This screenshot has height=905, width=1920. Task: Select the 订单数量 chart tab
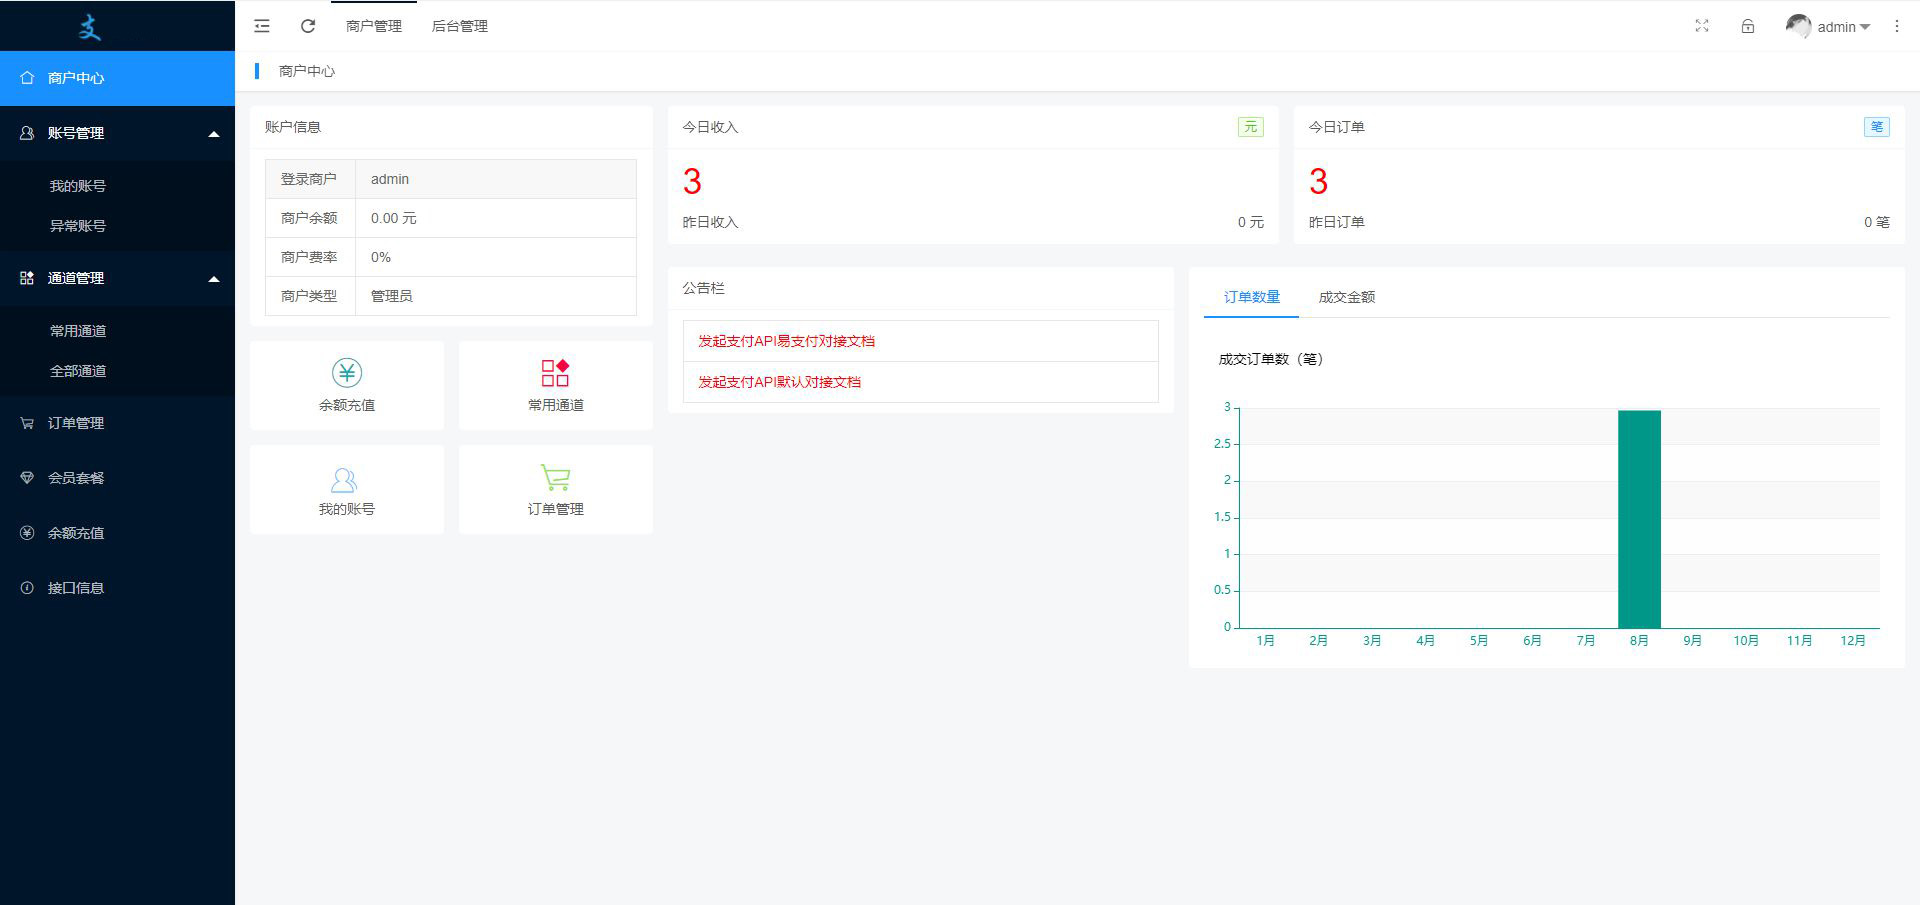1251,297
